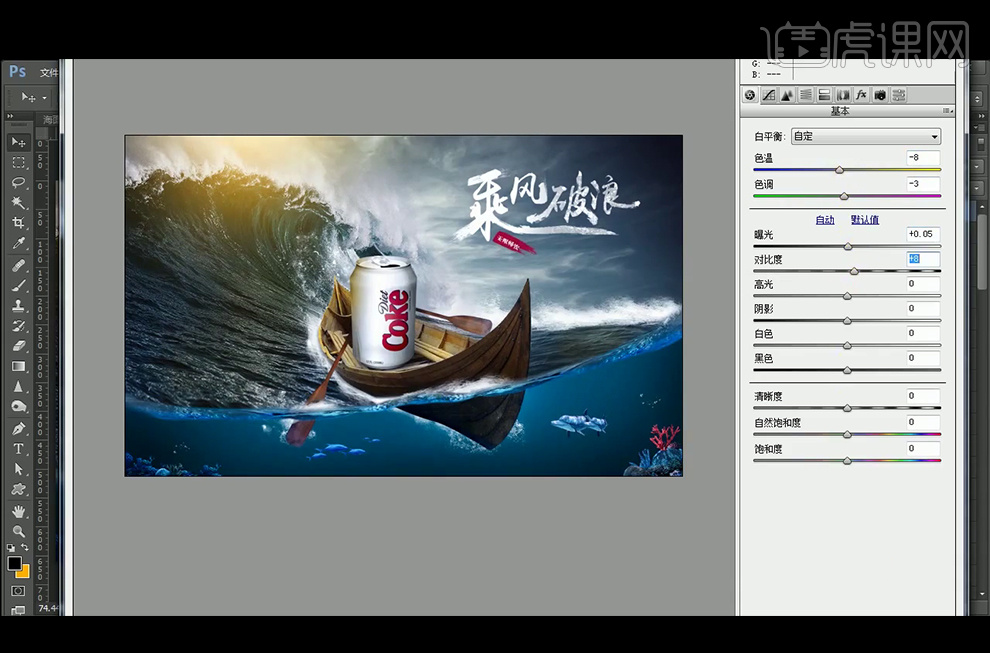
Task: Click the 自然饱和度 vibrance value field
Action: pos(923,422)
